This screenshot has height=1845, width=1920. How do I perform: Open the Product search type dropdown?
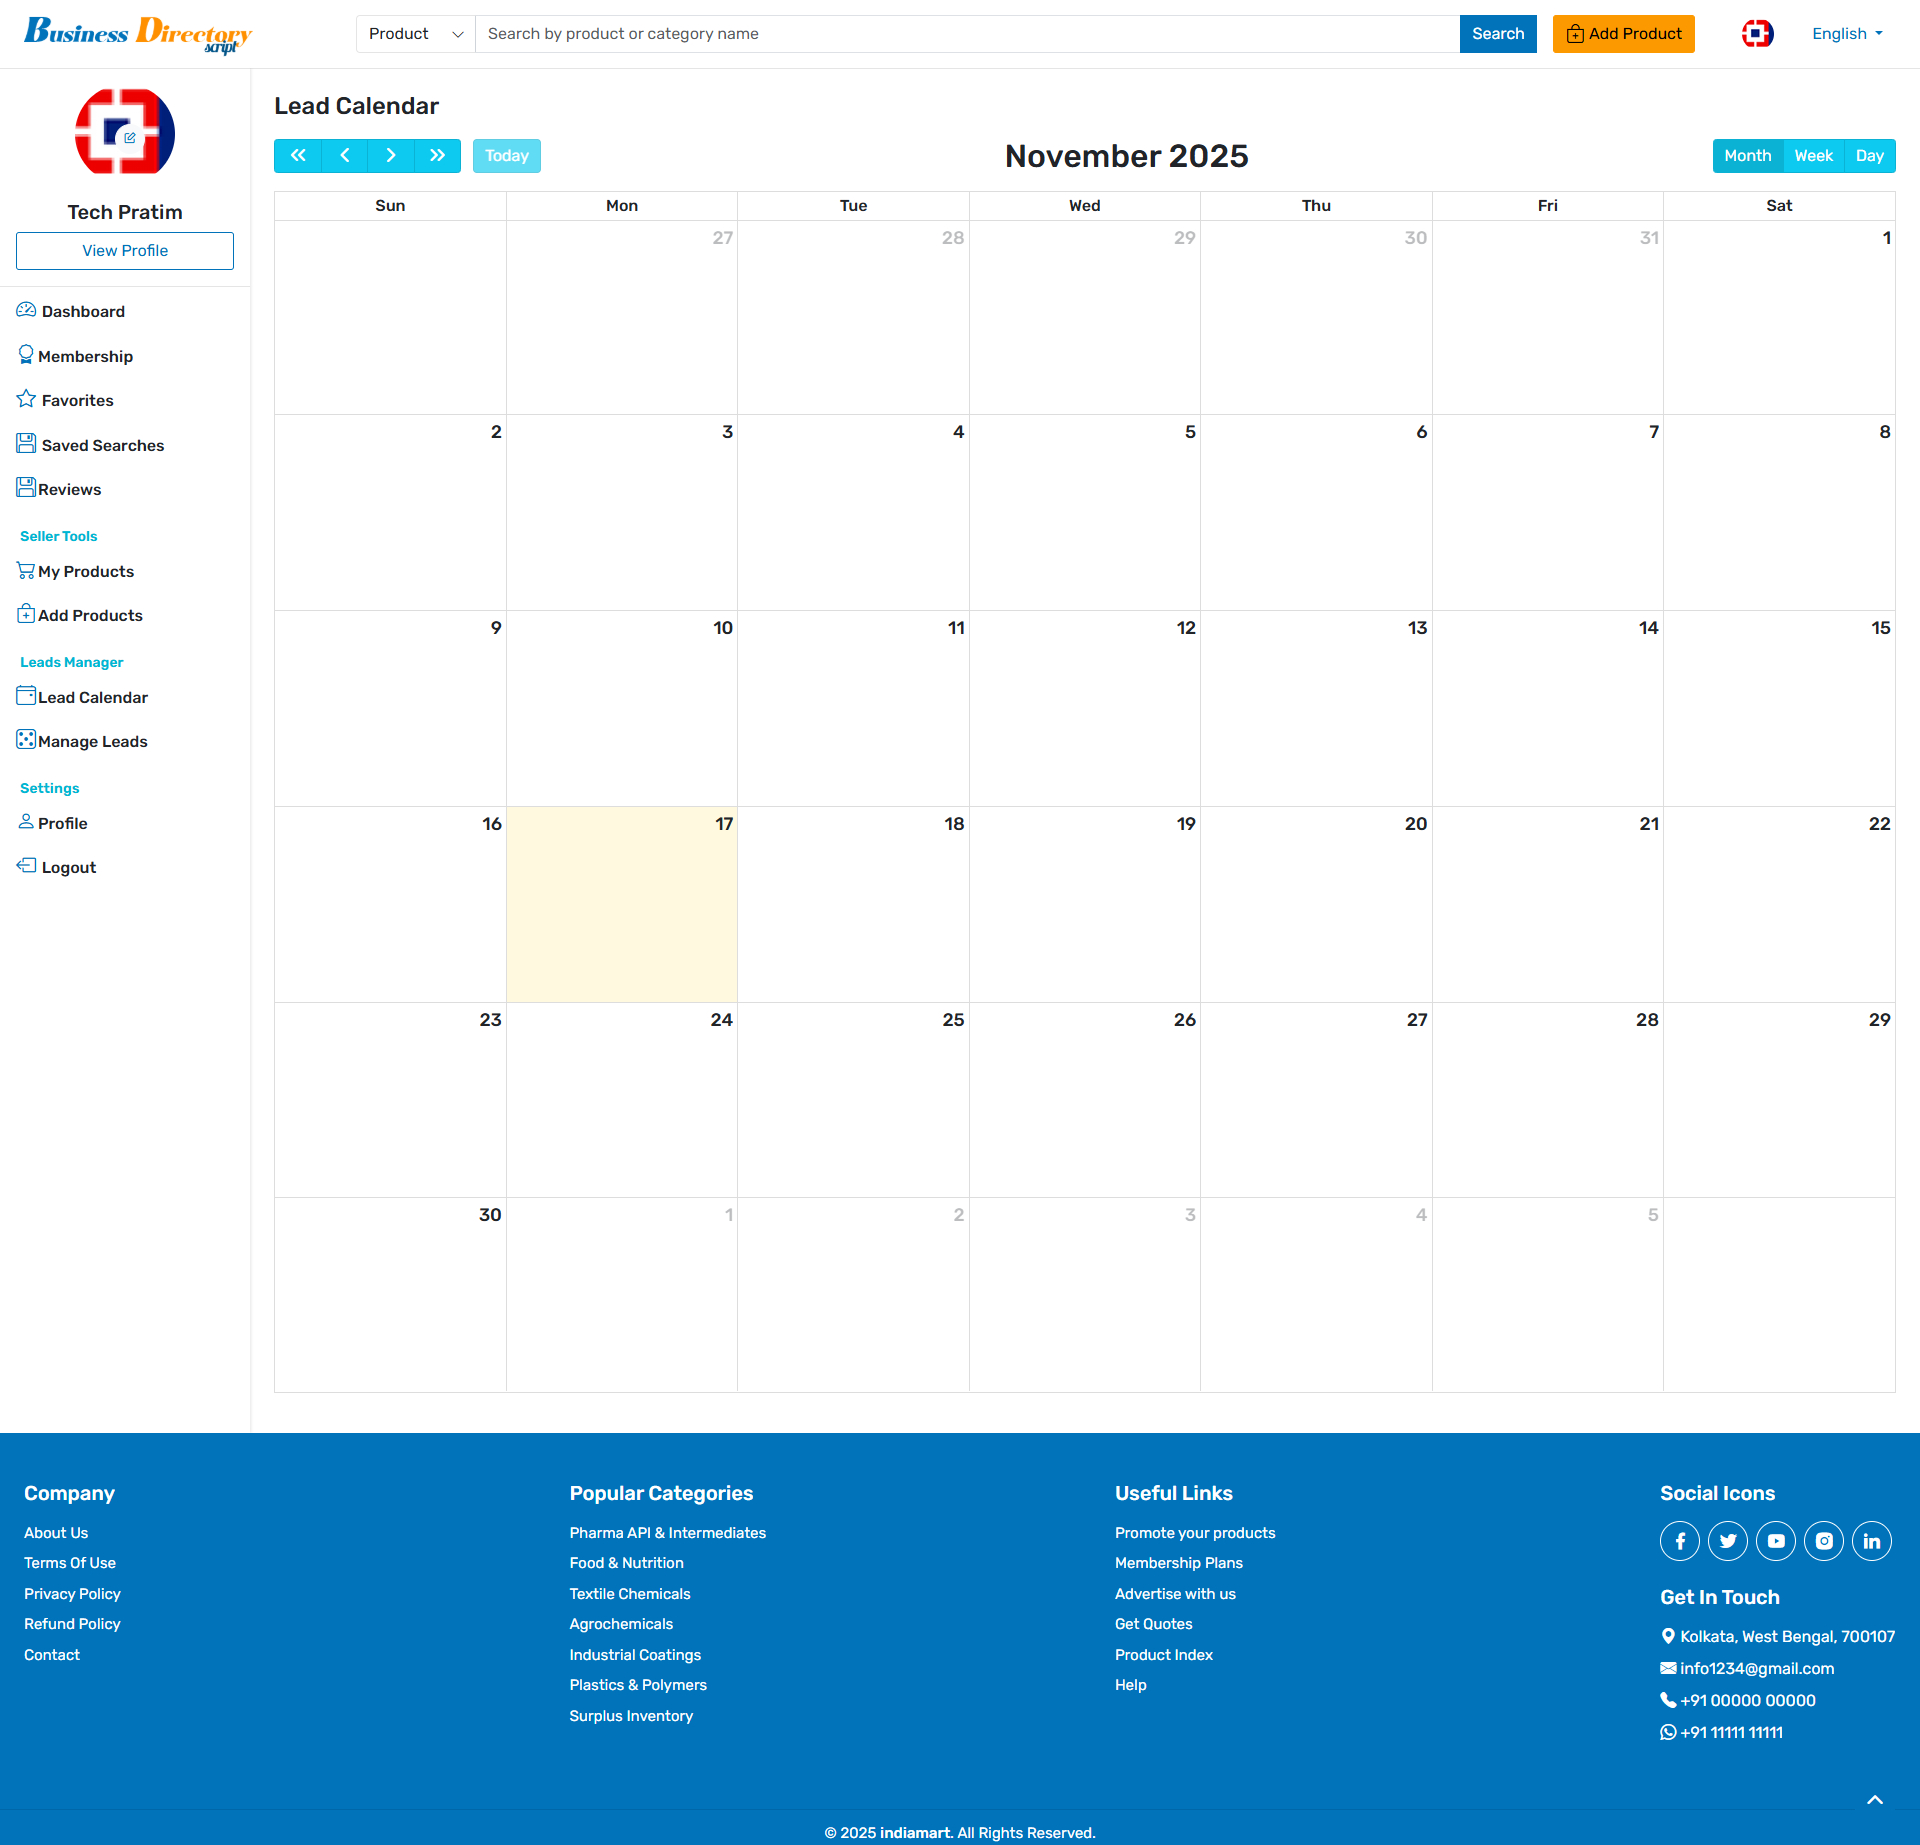point(415,34)
